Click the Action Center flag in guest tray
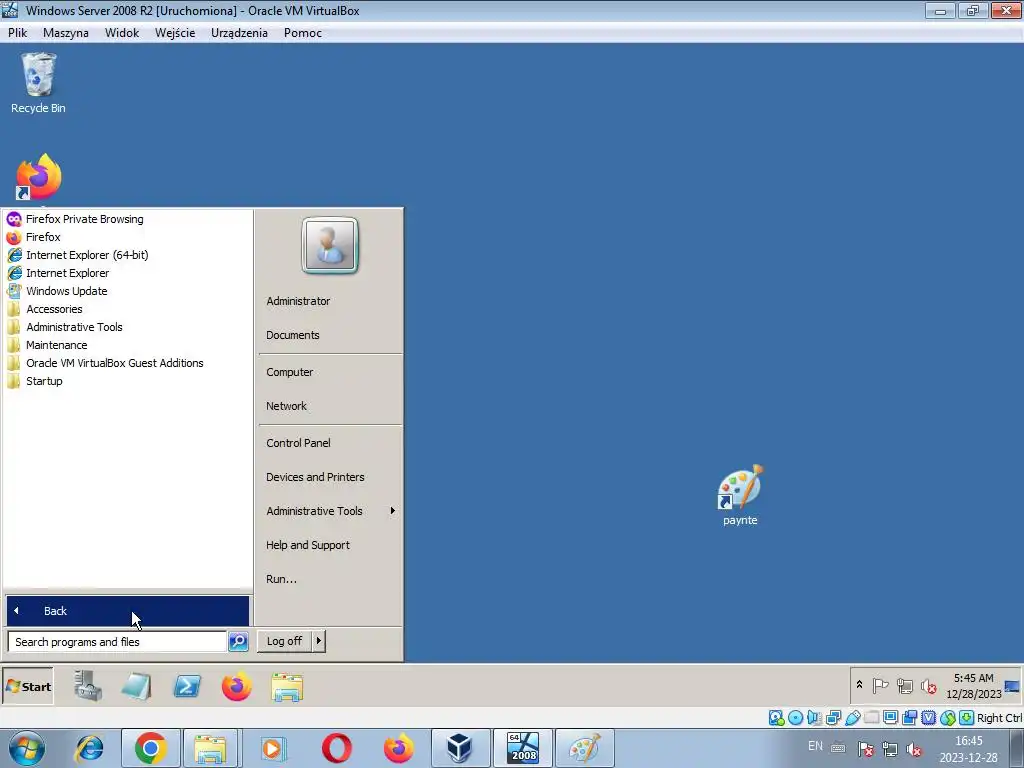 pos(880,686)
